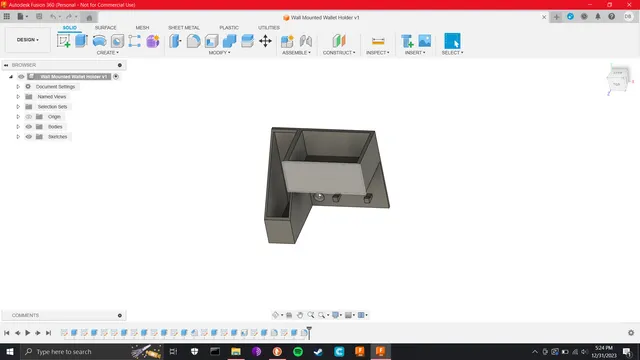Toggle visibility of Sketches folder
The height and width of the screenshot is (360, 640).
[29, 137]
